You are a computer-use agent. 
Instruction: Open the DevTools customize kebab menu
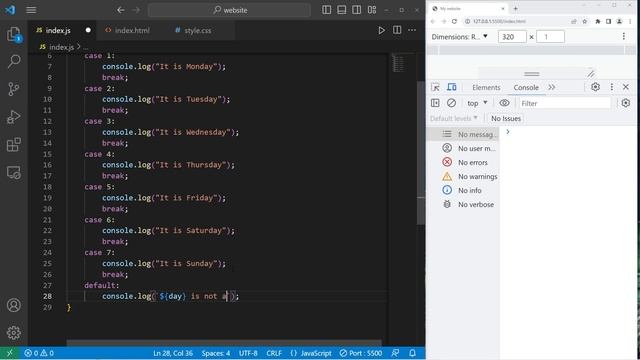pos(611,87)
